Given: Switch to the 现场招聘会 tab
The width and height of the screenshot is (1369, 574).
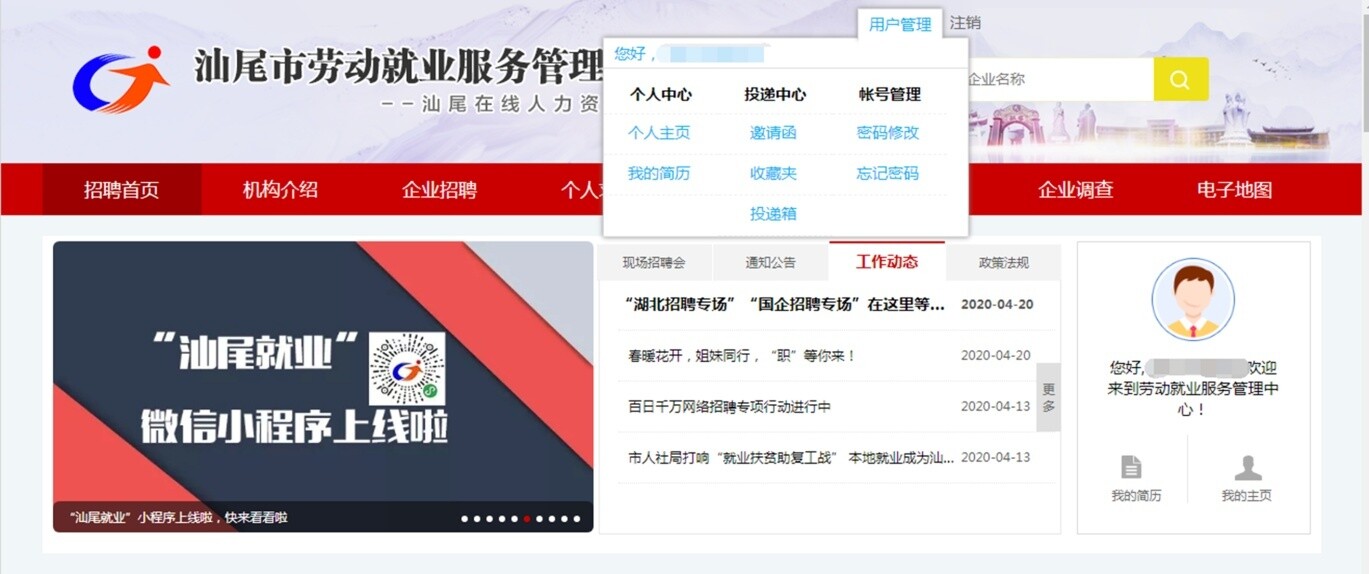Looking at the screenshot, I should pos(654,263).
